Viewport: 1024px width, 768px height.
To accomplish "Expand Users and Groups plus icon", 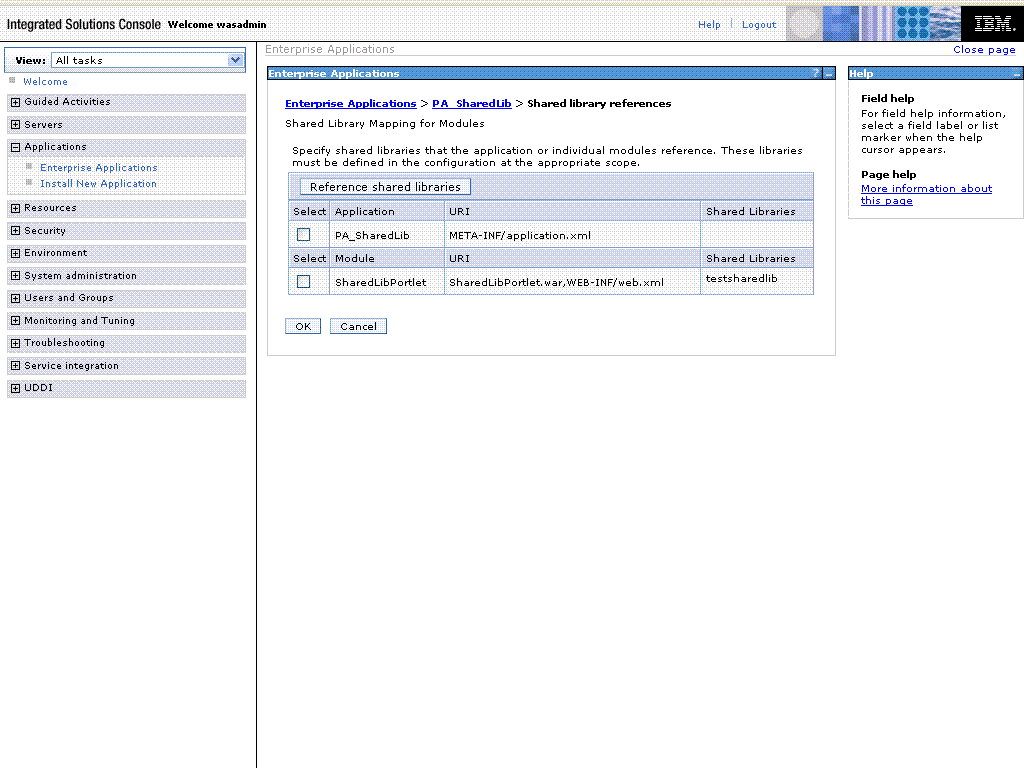I will 16,298.
